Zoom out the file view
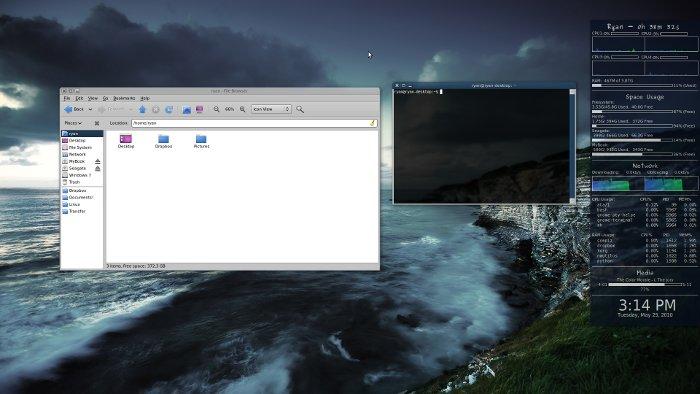700x394 pixels. 217,109
